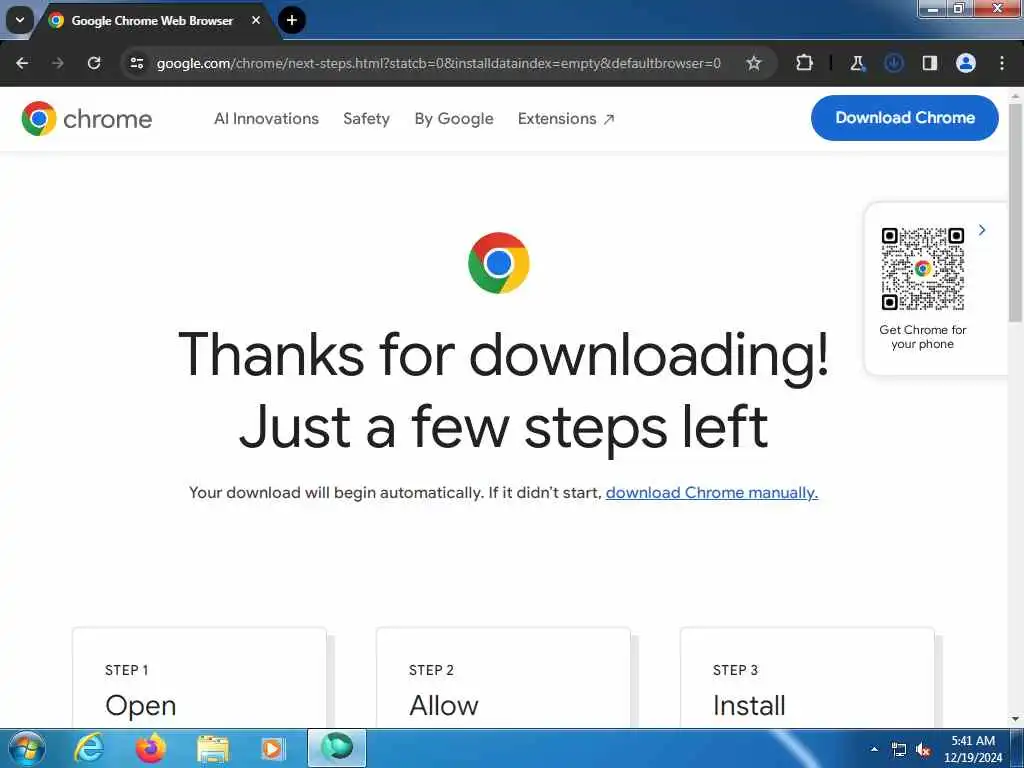Expand the tab search dropdown
This screenshot has height=768, width=1024.
coord(20,20)
